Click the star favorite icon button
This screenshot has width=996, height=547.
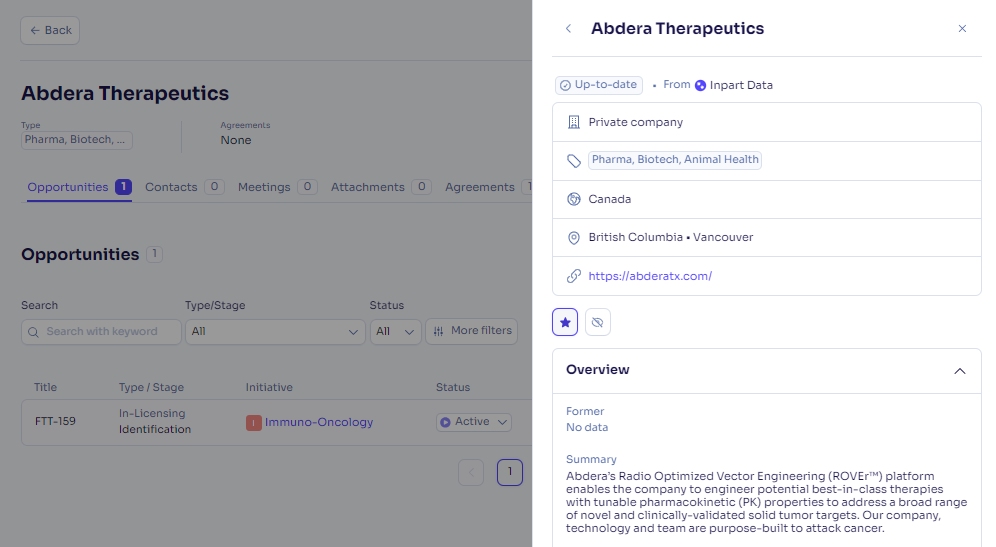point(565,322)
